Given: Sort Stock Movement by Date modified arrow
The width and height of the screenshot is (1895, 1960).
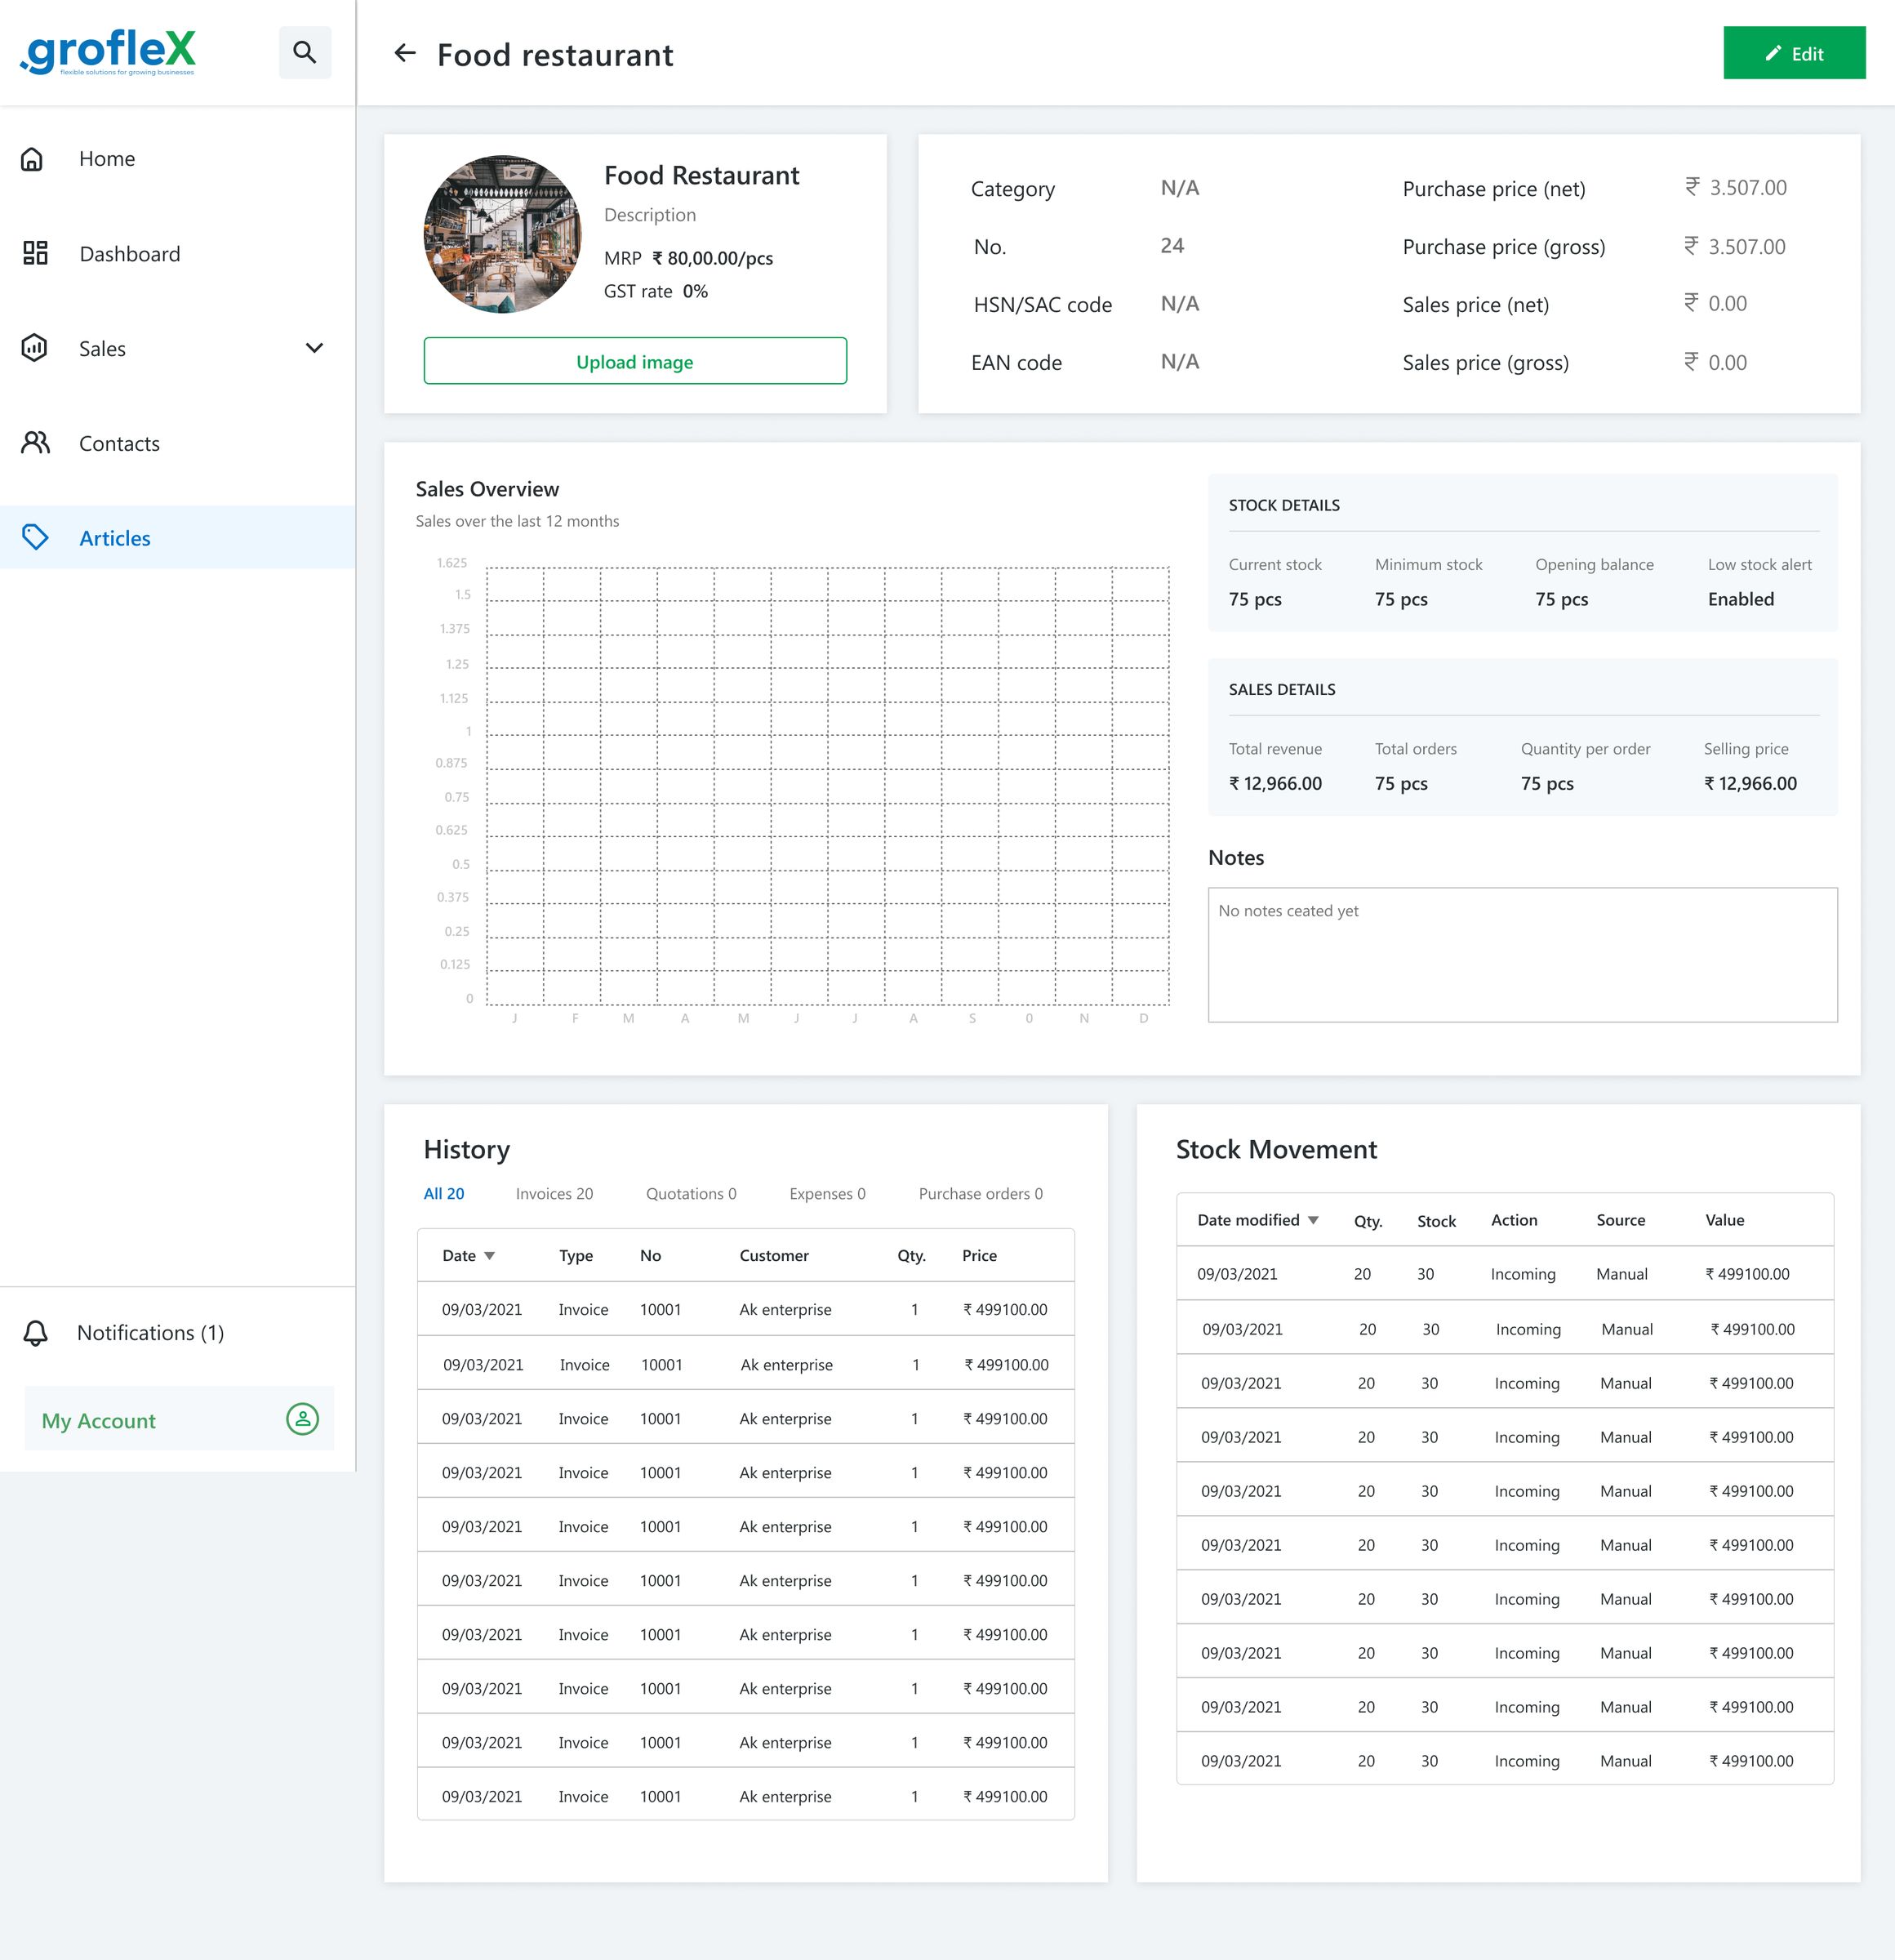Looking at the screenshot, I should [x=1313, y=1220].
